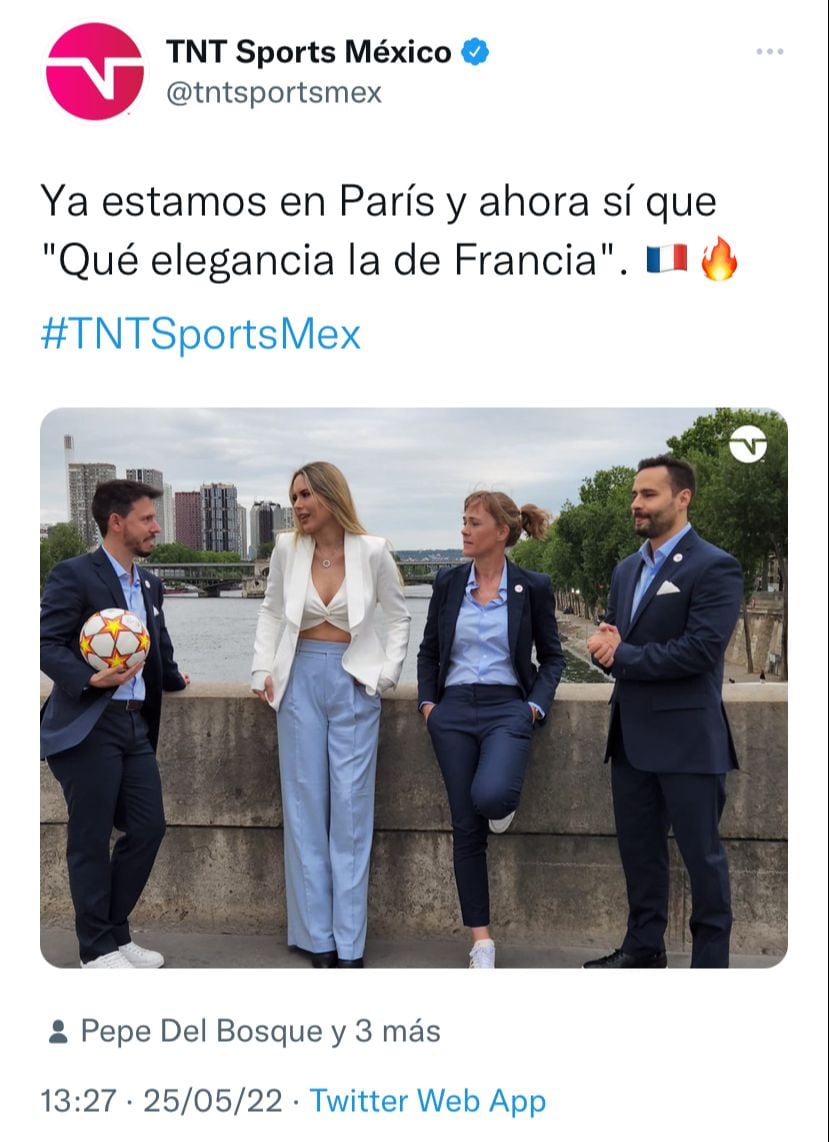Open the TNT Sports México profile avatar
Screen dimensions: 829x1142
(x=95, y=71)
